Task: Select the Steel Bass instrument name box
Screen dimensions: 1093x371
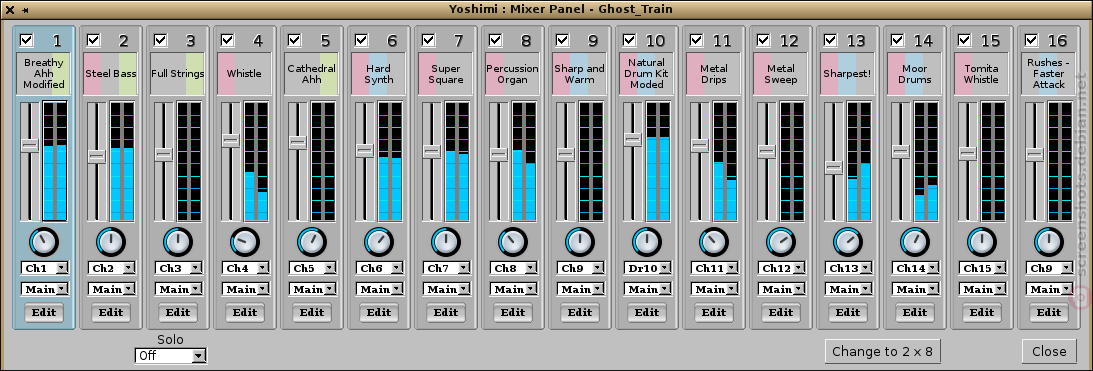Action: (110, 73)
